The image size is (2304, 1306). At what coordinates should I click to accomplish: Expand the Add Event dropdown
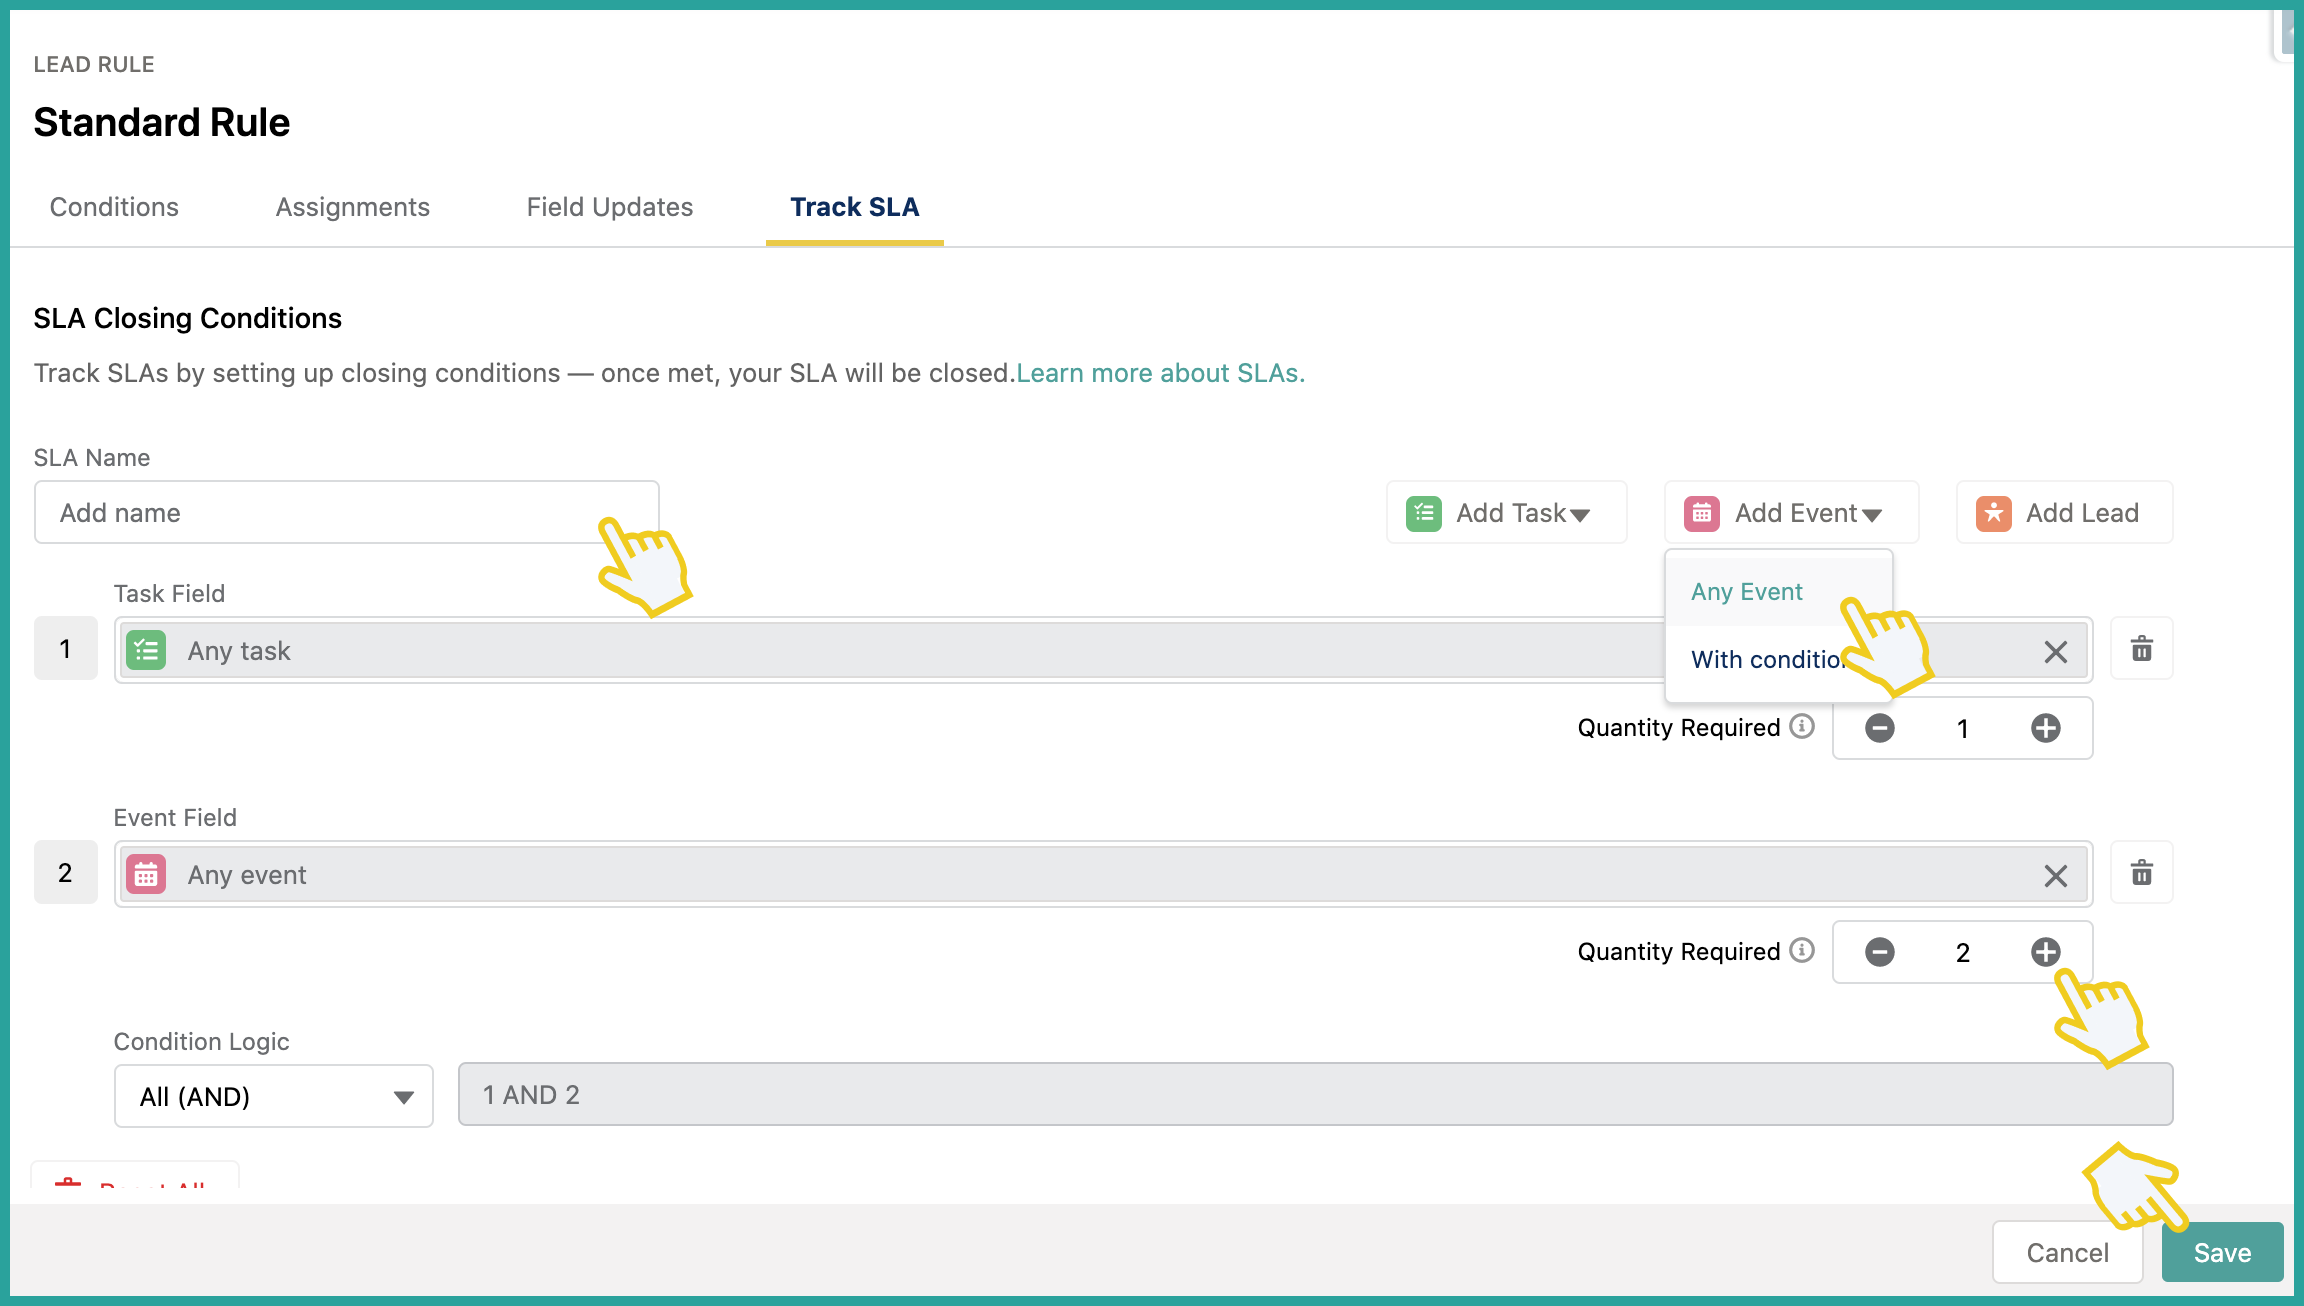[x=1791, y=513]
